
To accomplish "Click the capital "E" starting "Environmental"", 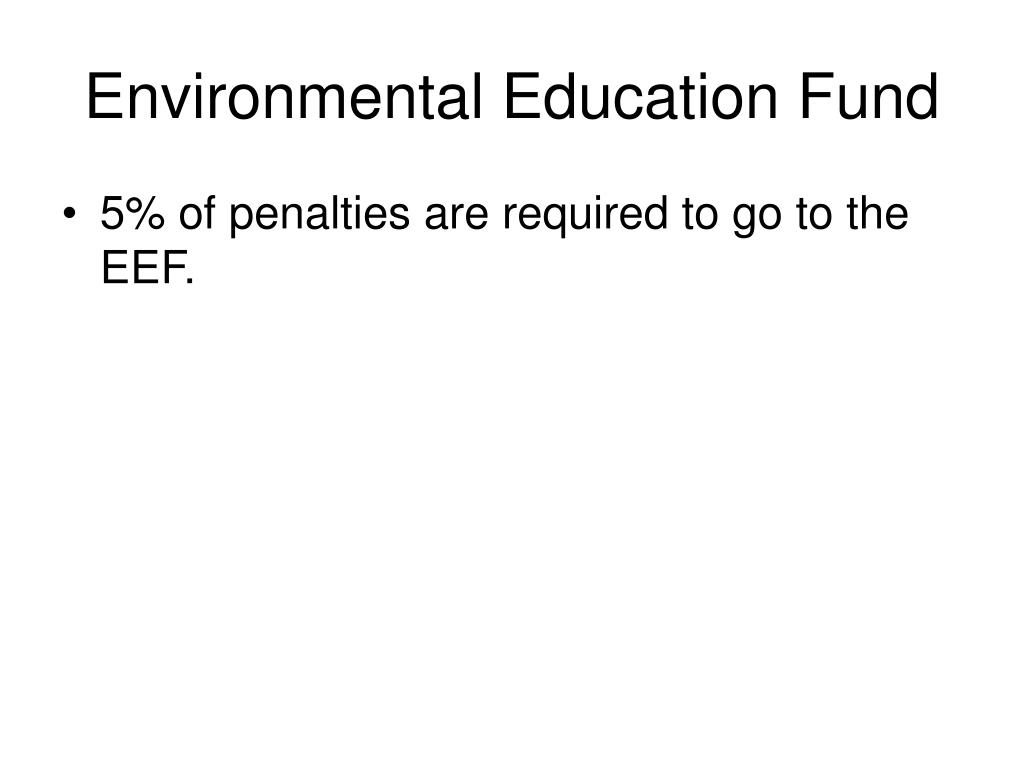I will coord(103,97).
